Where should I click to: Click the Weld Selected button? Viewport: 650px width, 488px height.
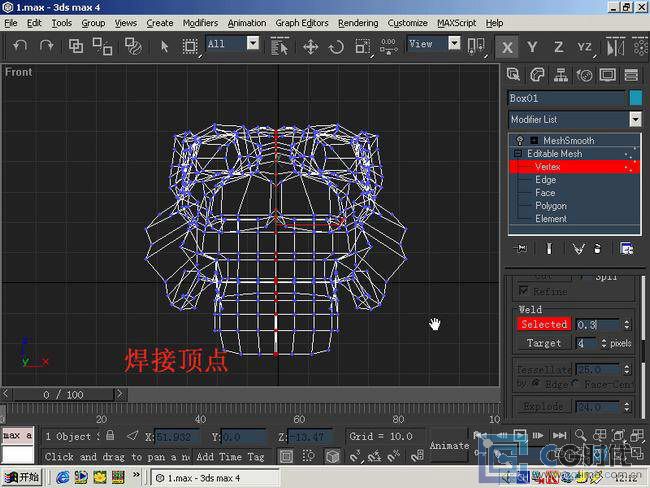point(544,324)
